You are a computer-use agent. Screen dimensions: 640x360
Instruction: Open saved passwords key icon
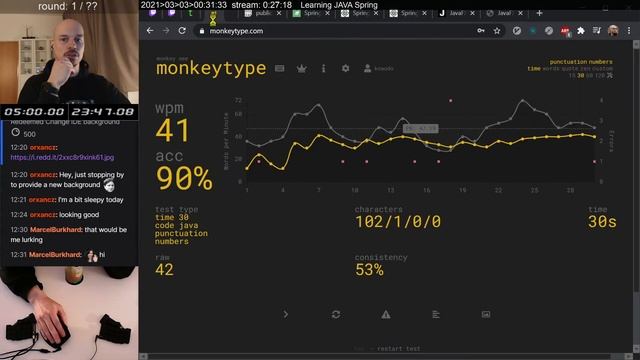[481, 31]
